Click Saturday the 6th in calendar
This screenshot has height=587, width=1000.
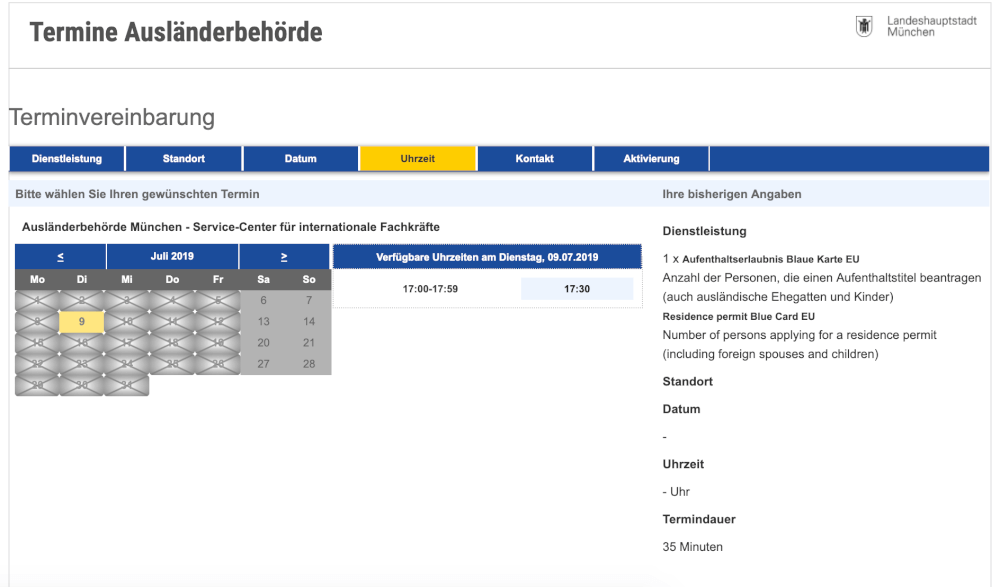[263, 300]
